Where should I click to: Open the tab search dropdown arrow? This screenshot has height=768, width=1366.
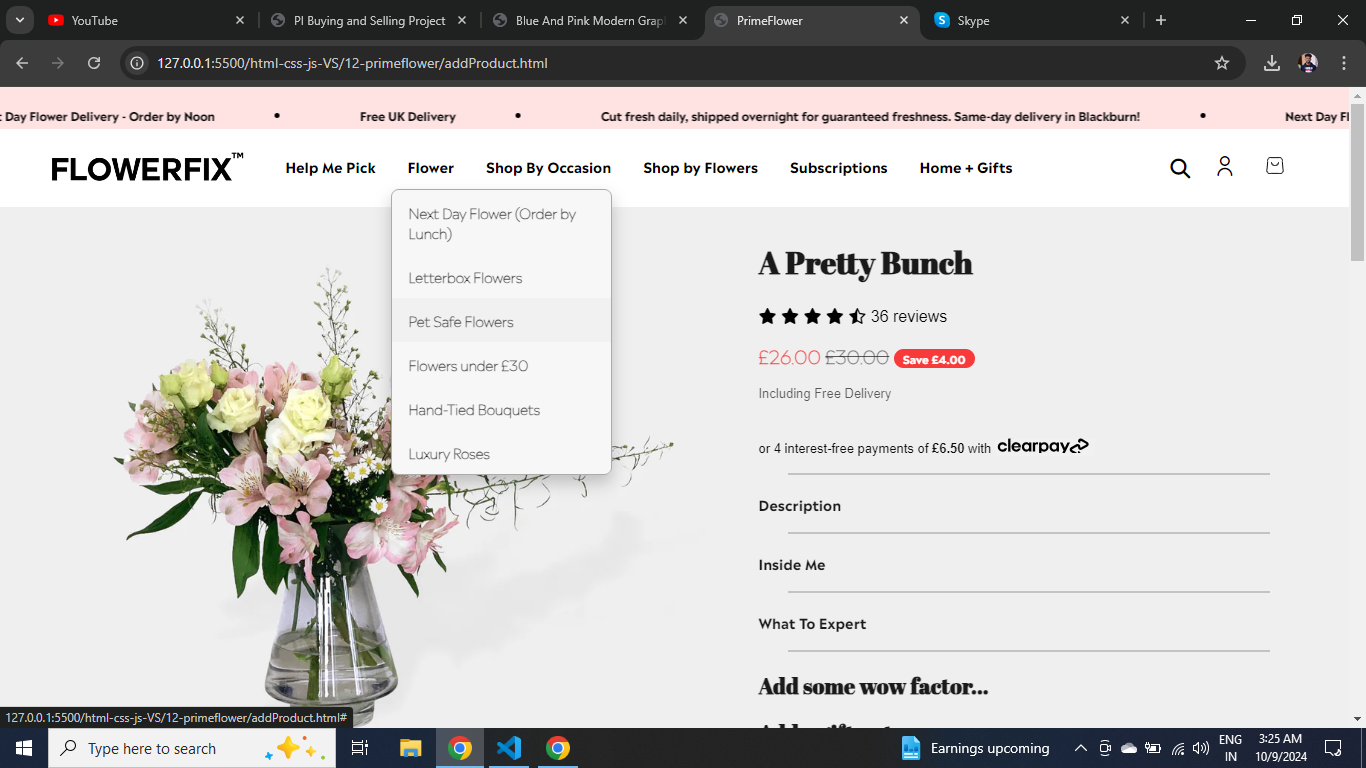(19, 20)
